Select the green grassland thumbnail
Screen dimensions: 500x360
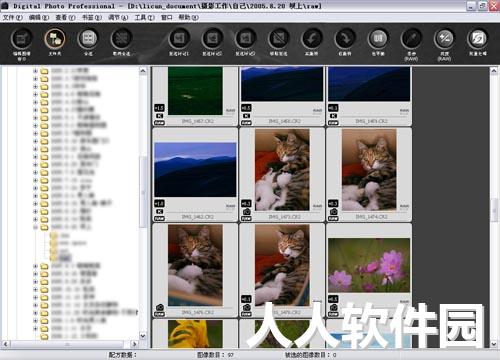(x=195, y=91)
